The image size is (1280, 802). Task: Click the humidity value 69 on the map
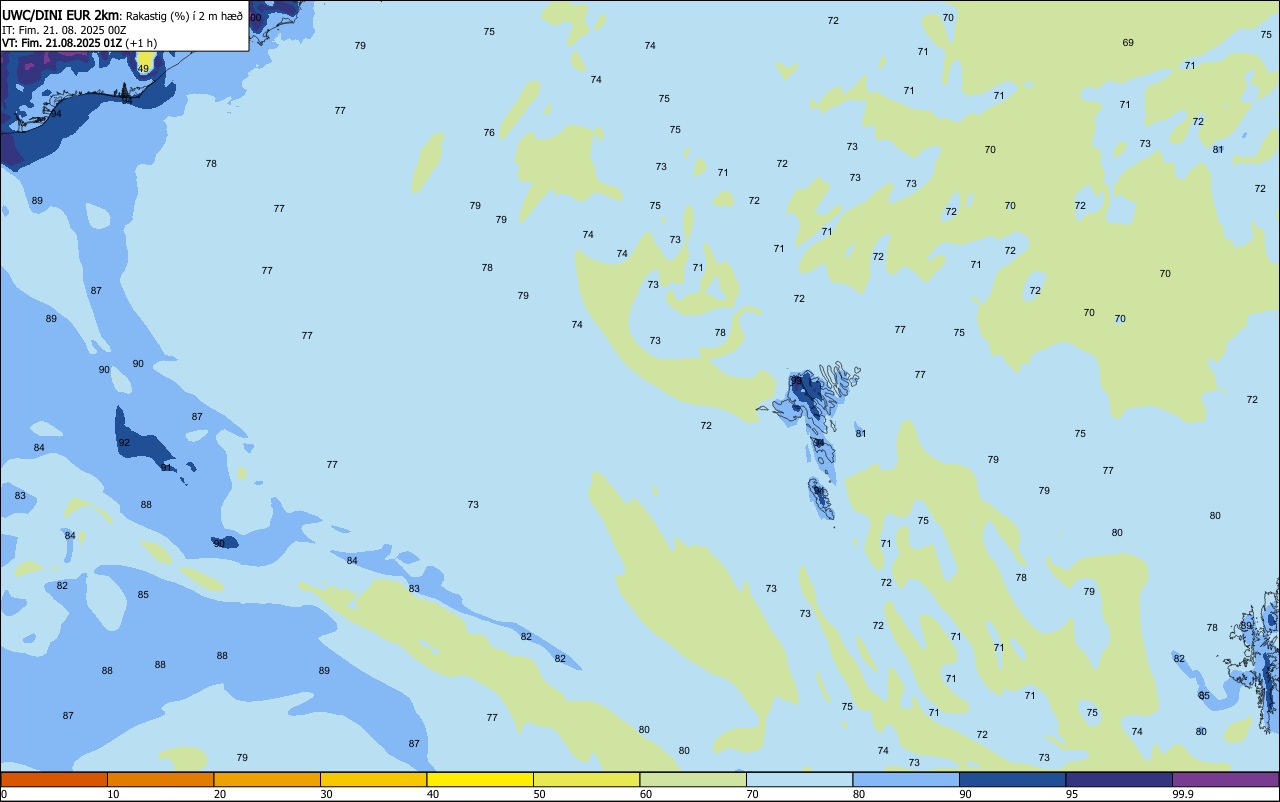pos(1128,42)
